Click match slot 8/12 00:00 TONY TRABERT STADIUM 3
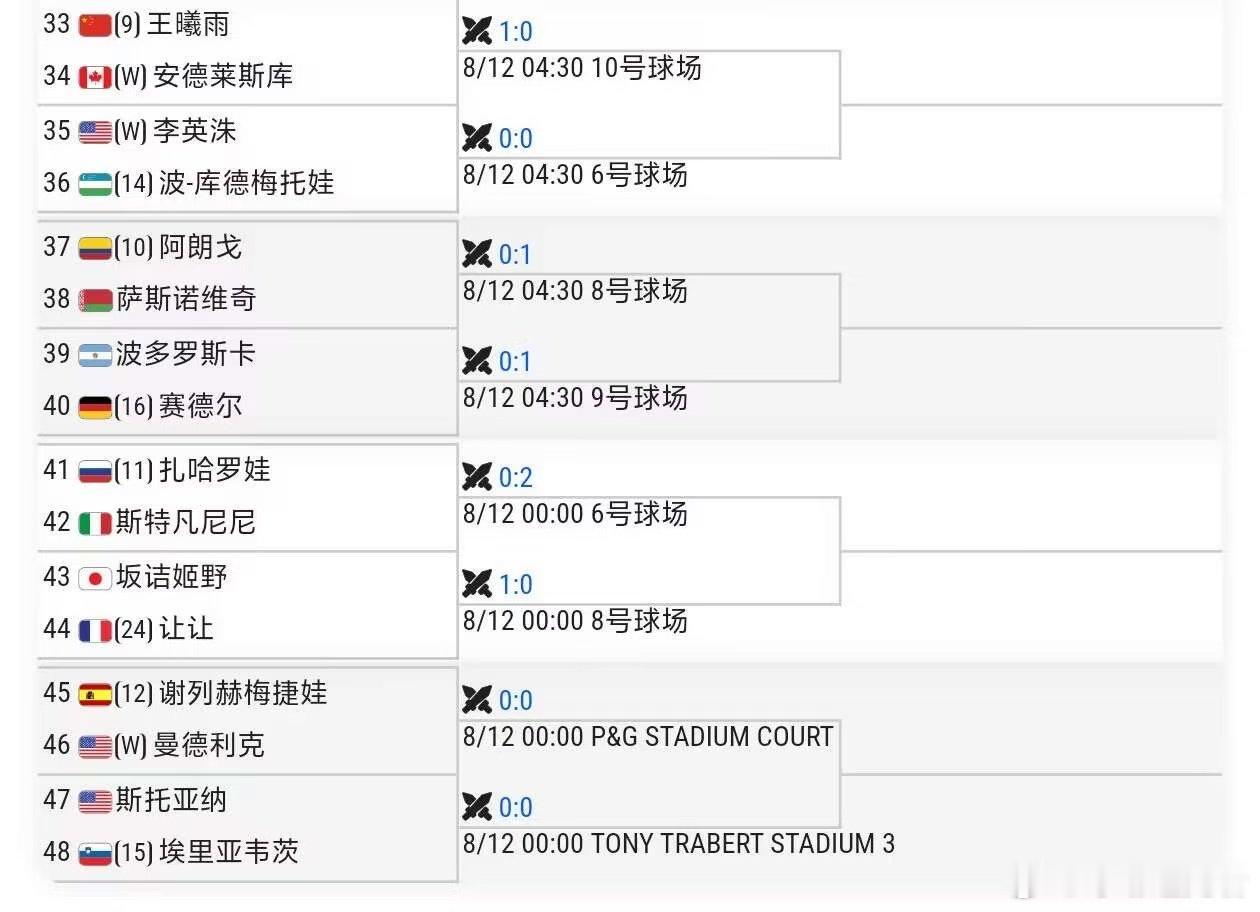The image size is (1260, 912). click(679, 844)
